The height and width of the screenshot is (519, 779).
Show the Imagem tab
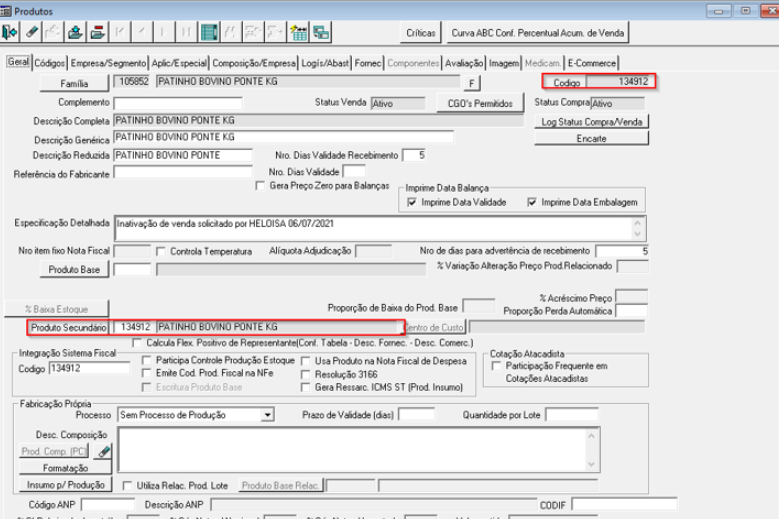[x=504, y=63]
